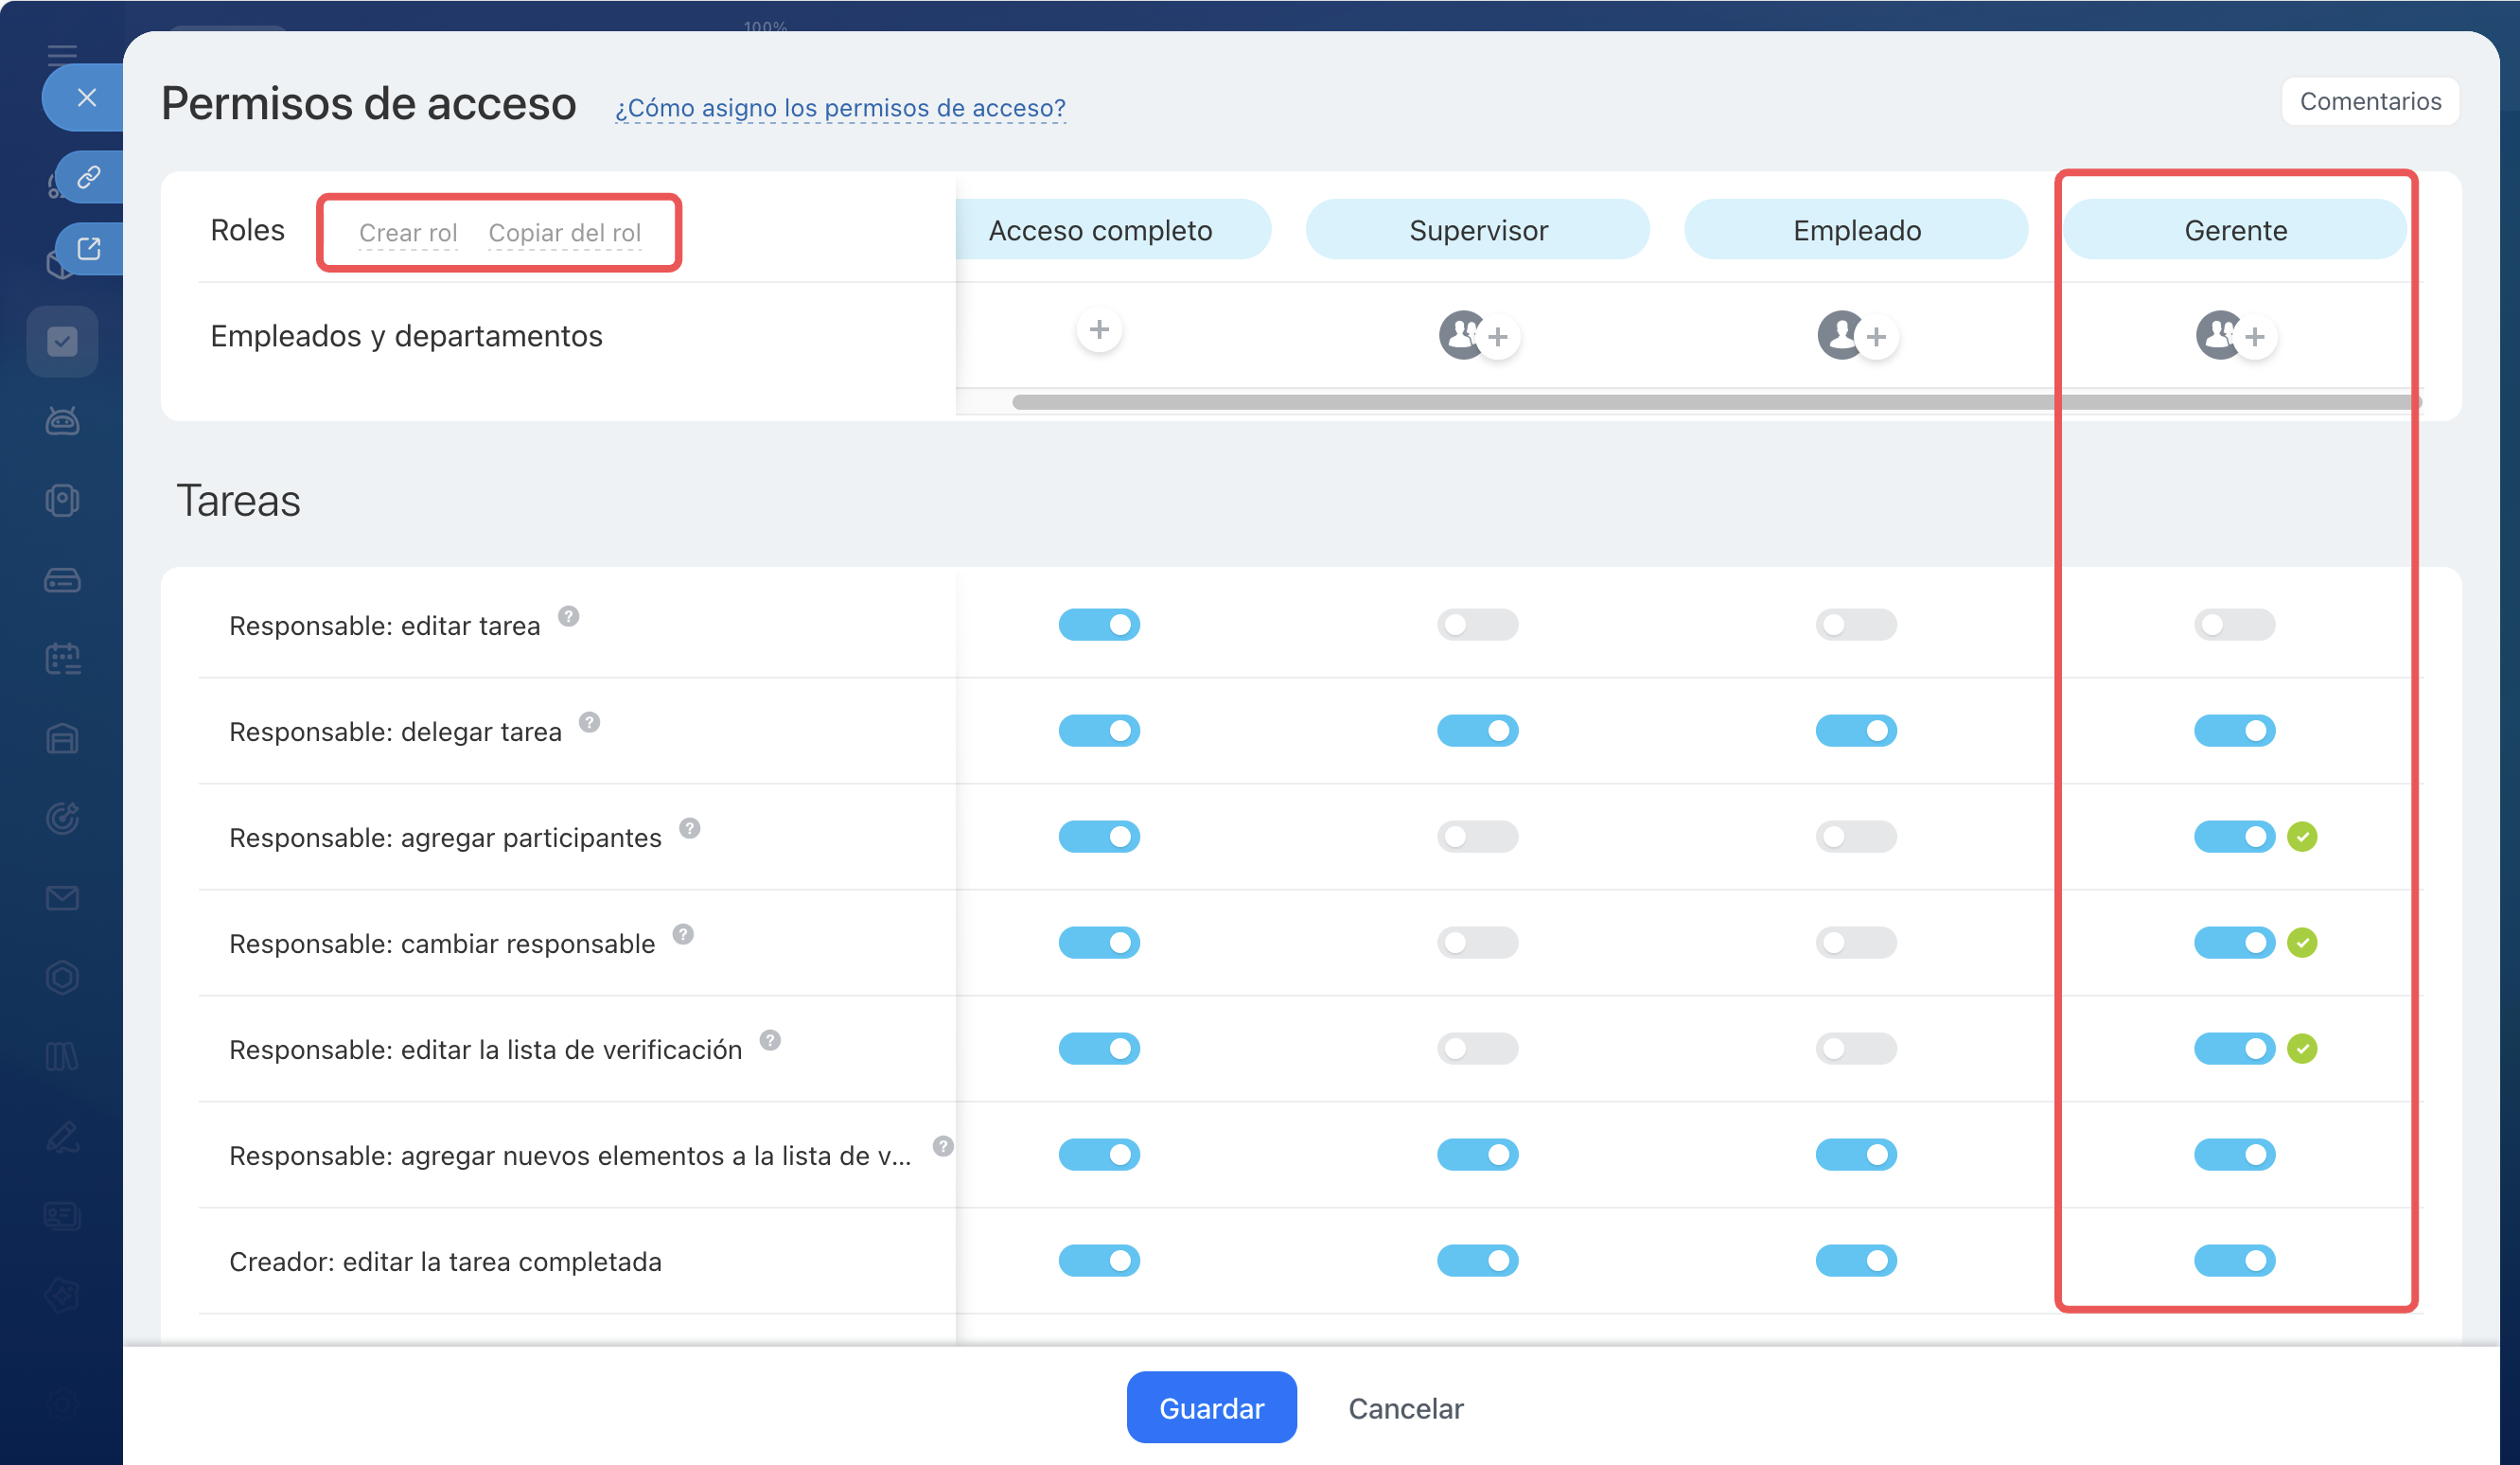Show help for editar la lista de verificación

point(769,1040)
